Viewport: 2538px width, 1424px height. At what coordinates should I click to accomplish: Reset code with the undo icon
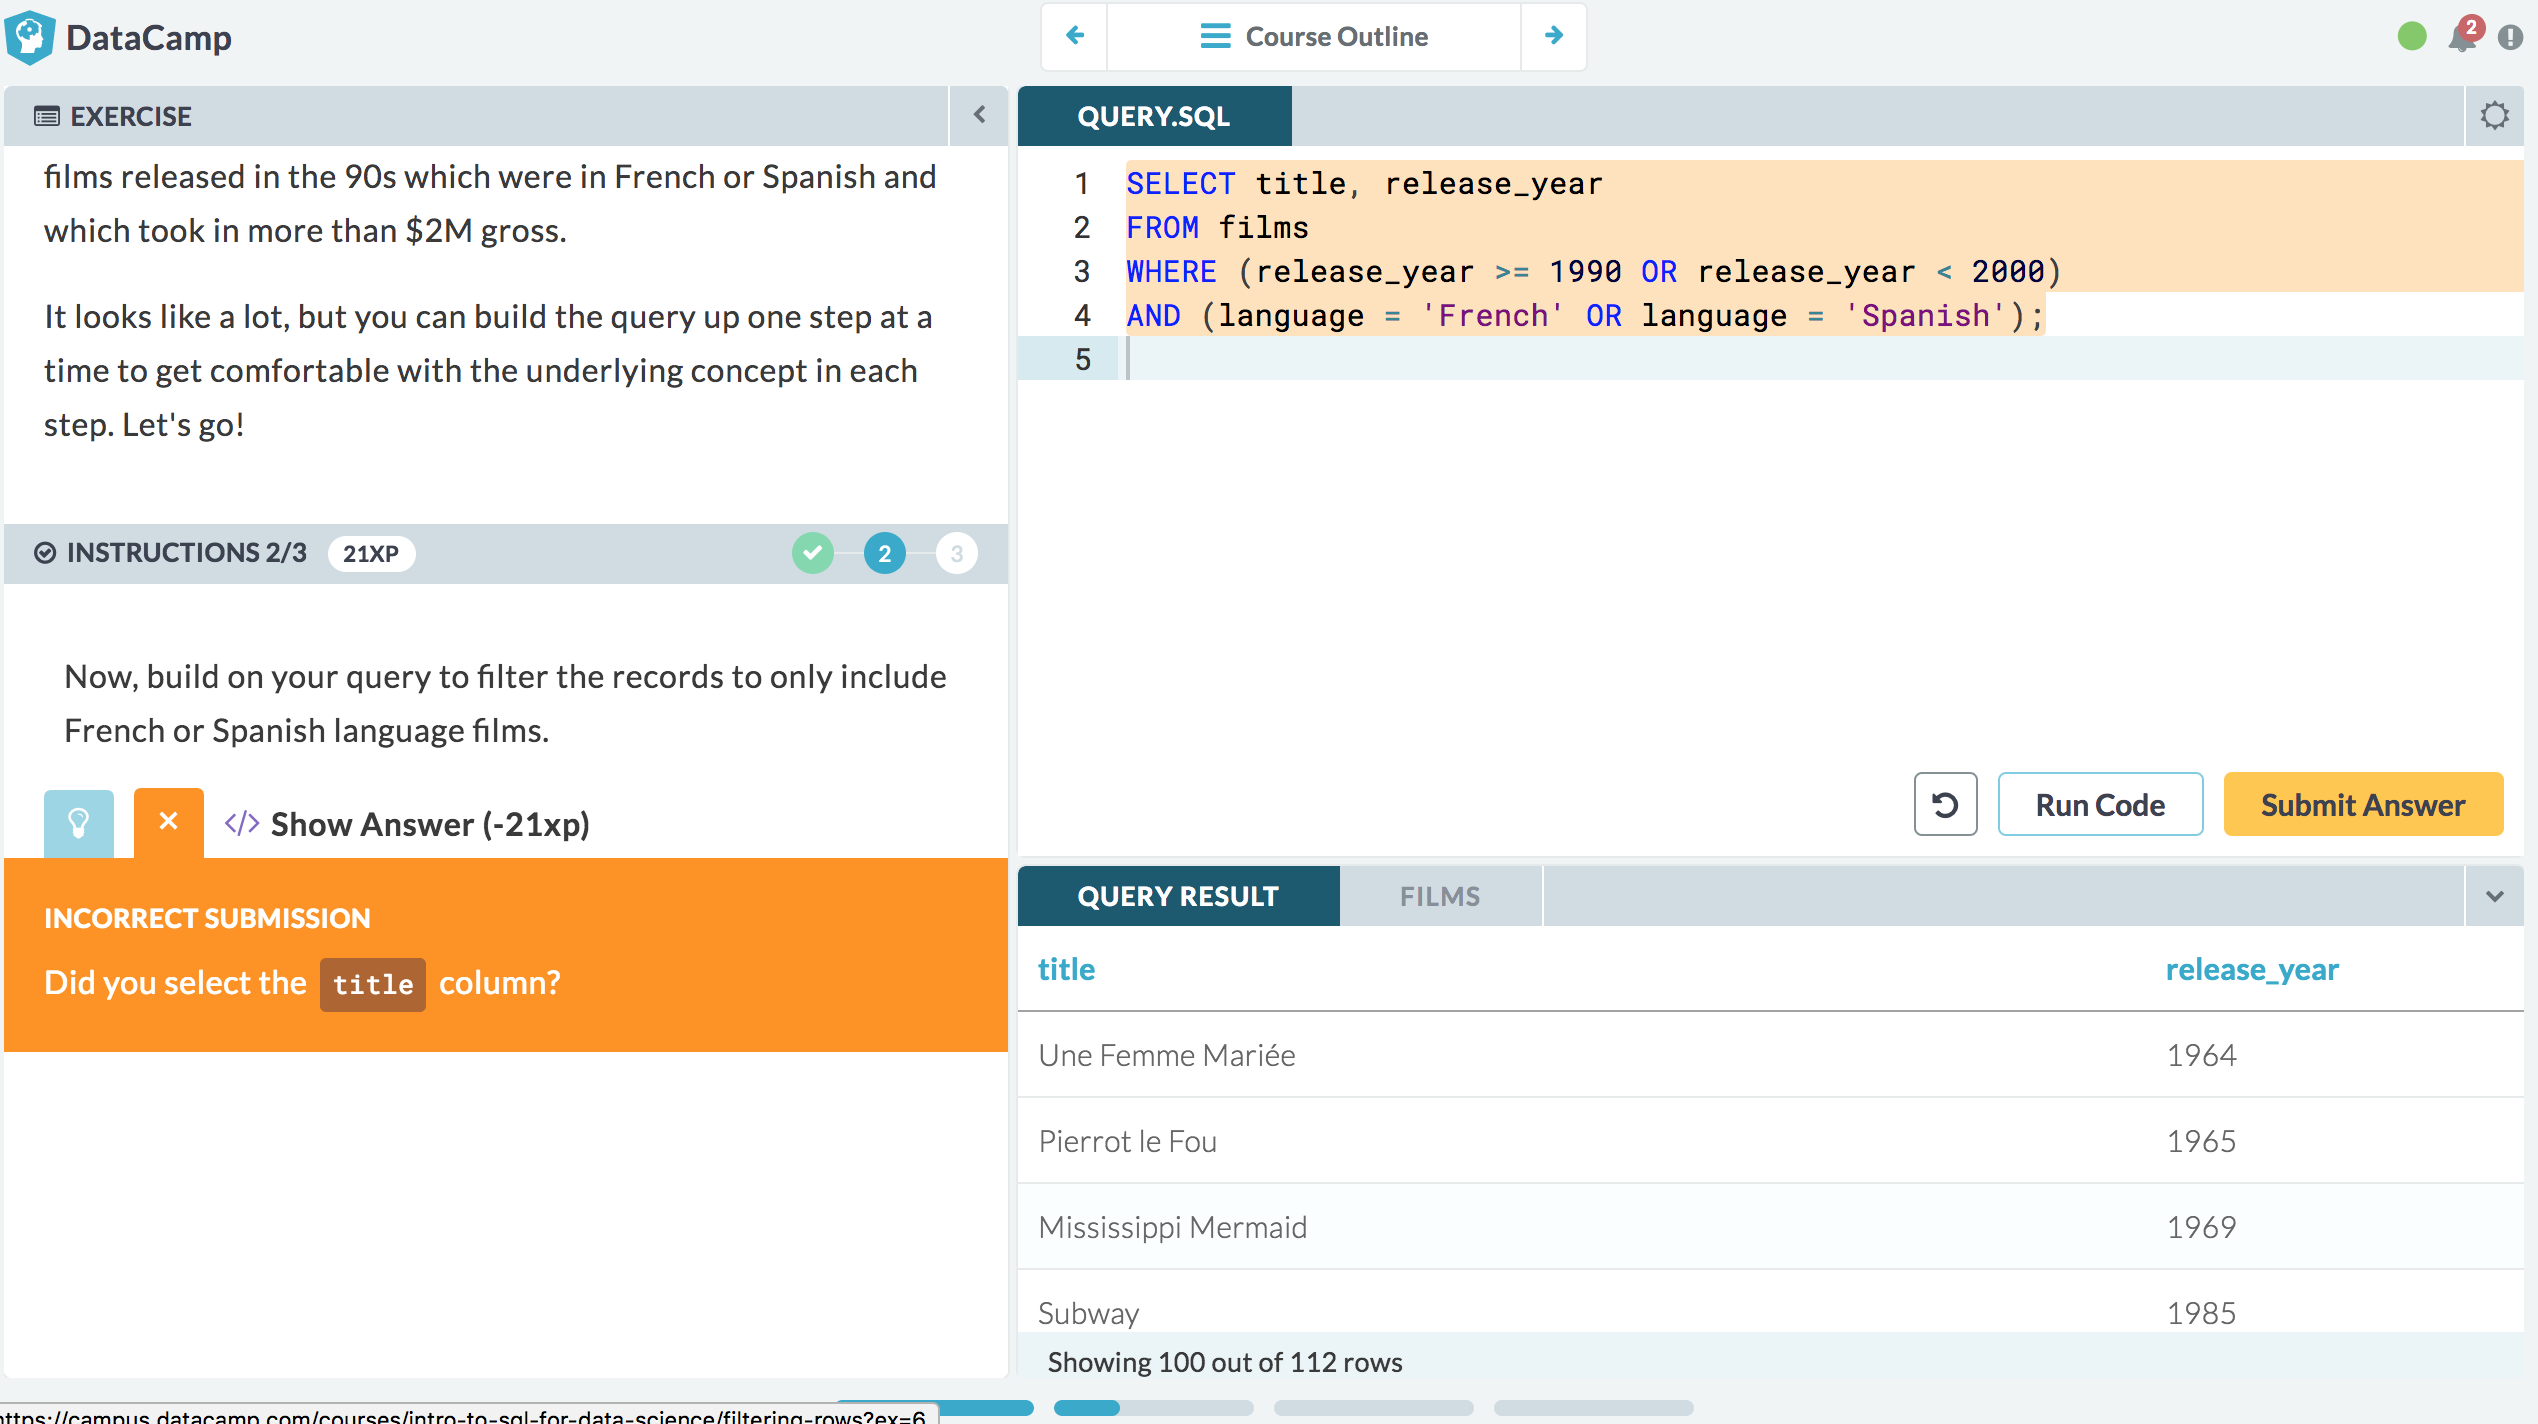pos(1945,805)
